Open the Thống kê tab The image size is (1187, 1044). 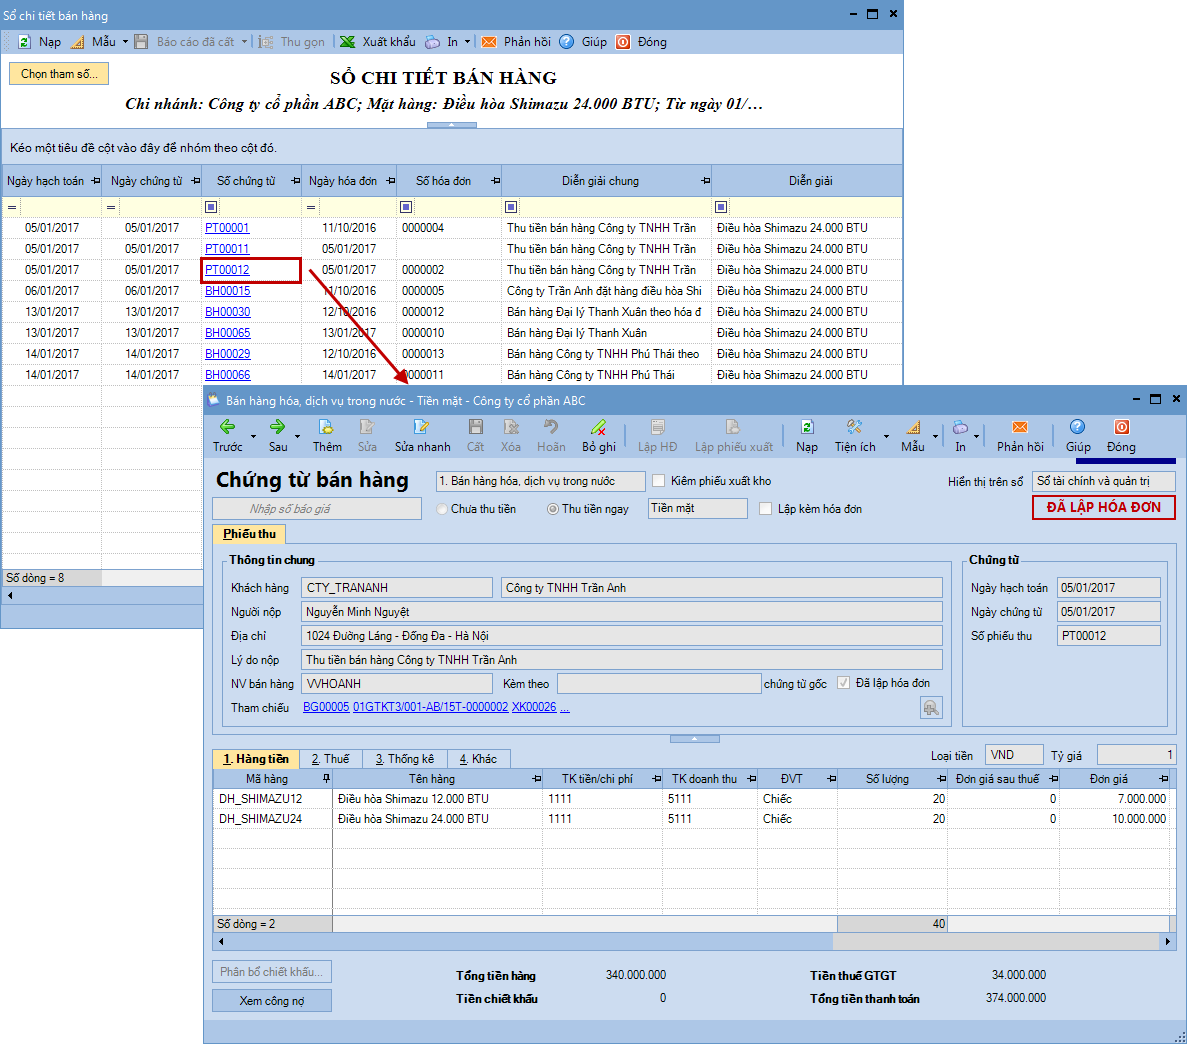[x=404, y=759]
